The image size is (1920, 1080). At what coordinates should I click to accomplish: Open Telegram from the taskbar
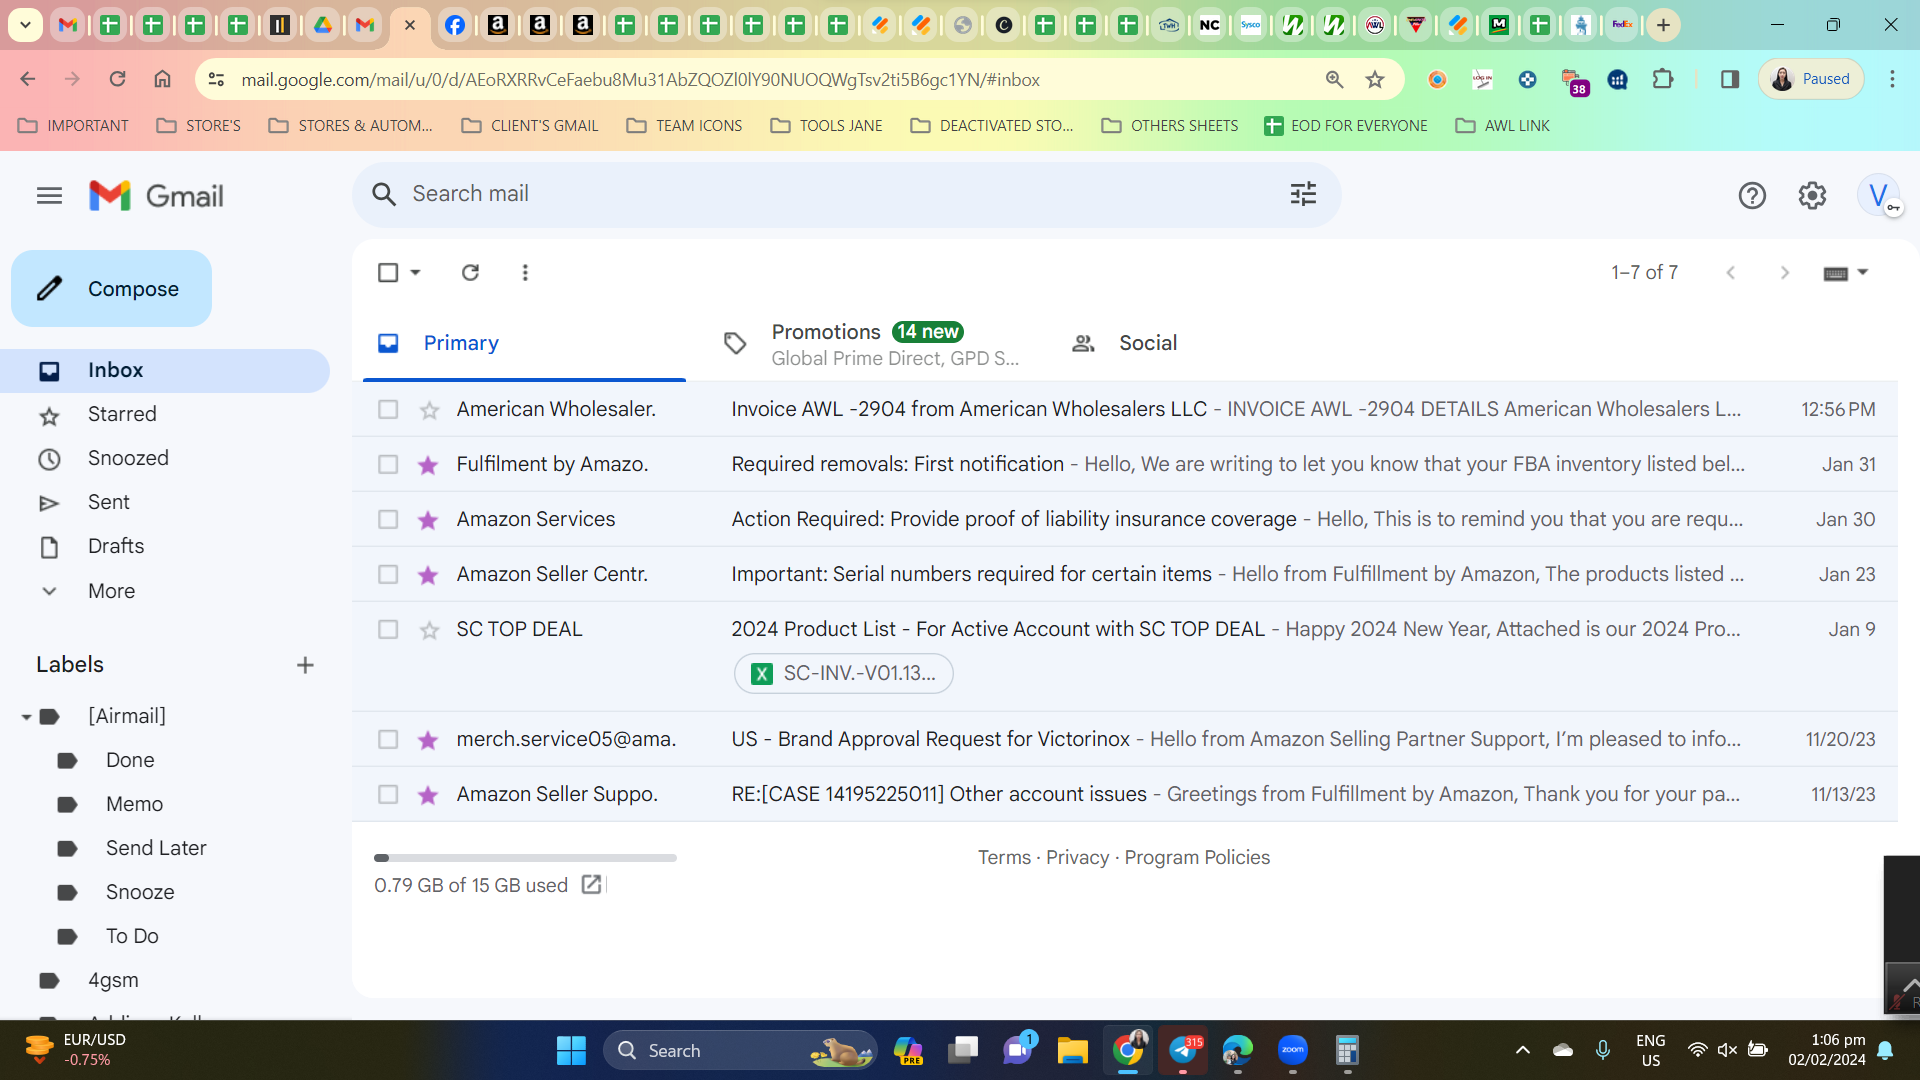click(1183, 1050)
